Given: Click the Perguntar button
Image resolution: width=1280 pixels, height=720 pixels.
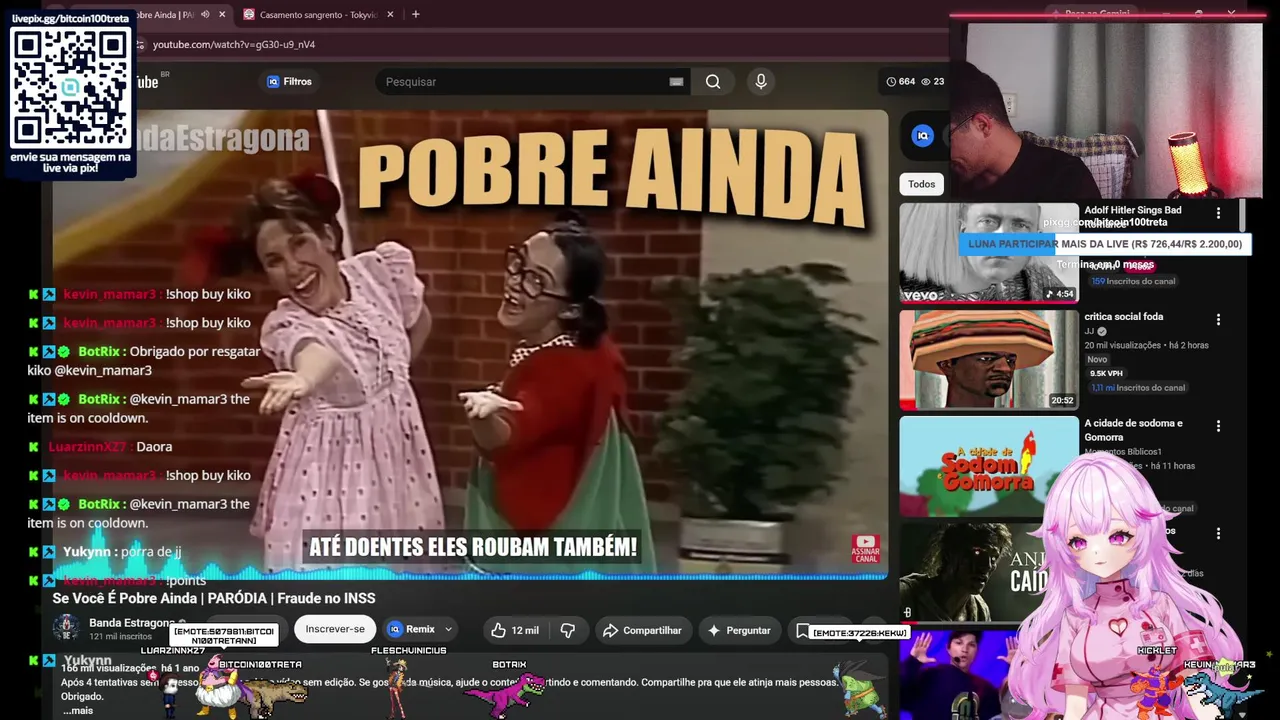Looking at the screenshot, I should click(x=738, y=630).
